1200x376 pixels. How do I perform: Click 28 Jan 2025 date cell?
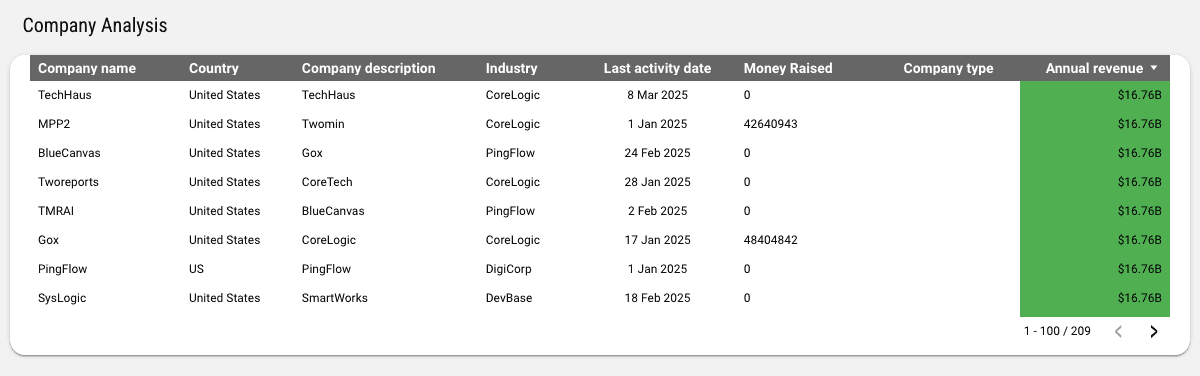[657, 182]
